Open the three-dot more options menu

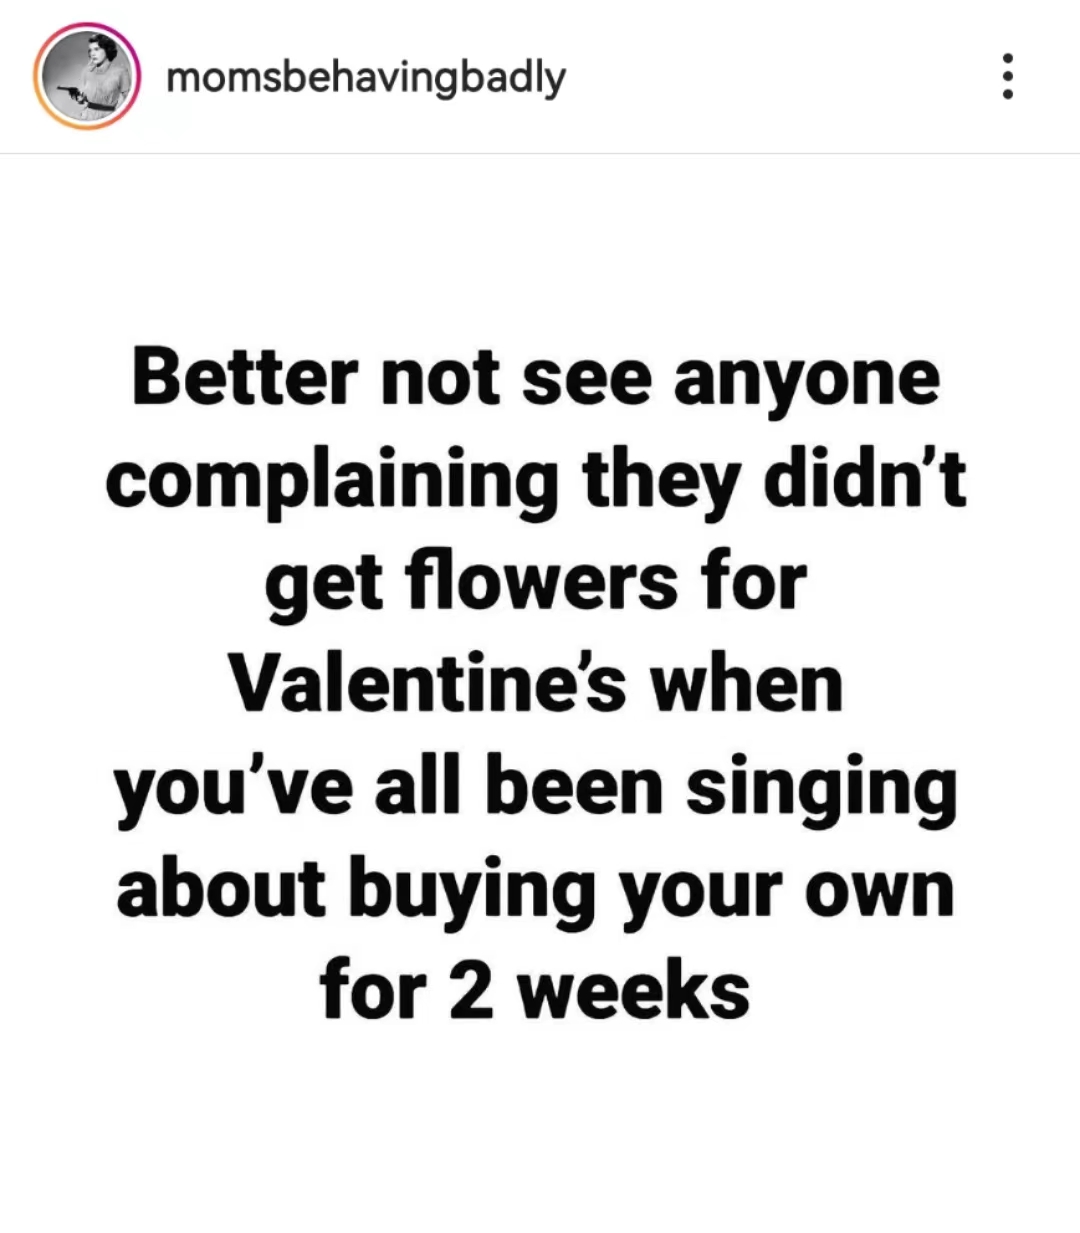[1007, 77]
